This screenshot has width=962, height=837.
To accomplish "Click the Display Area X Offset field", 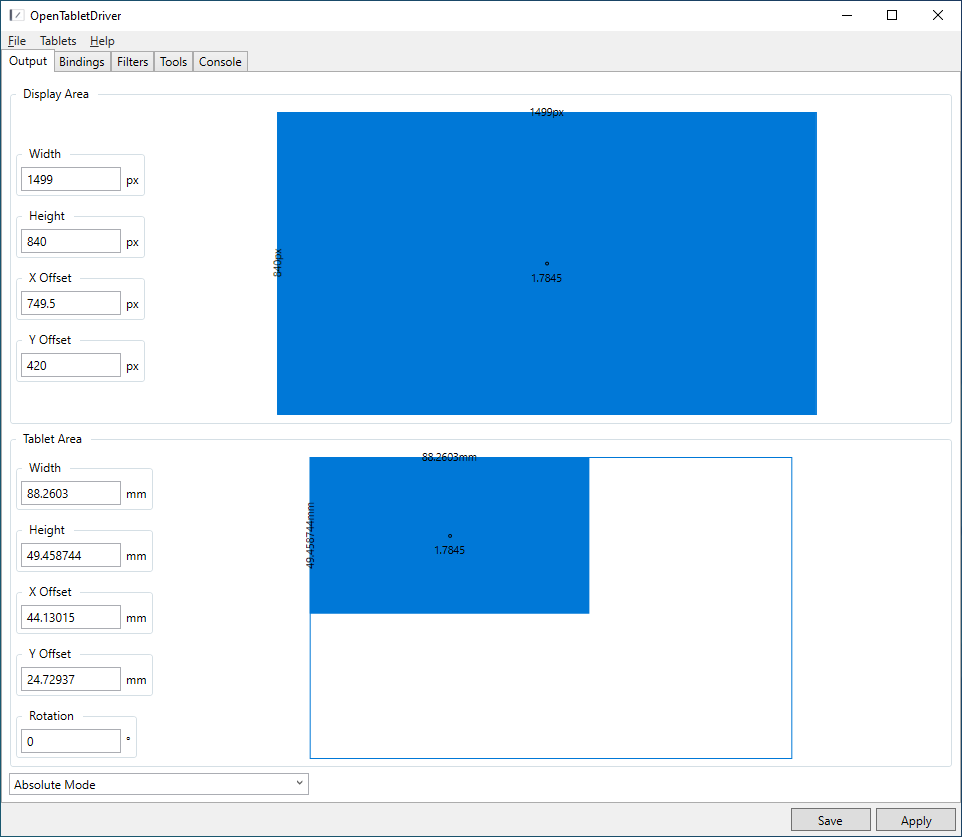I will 71,303.
